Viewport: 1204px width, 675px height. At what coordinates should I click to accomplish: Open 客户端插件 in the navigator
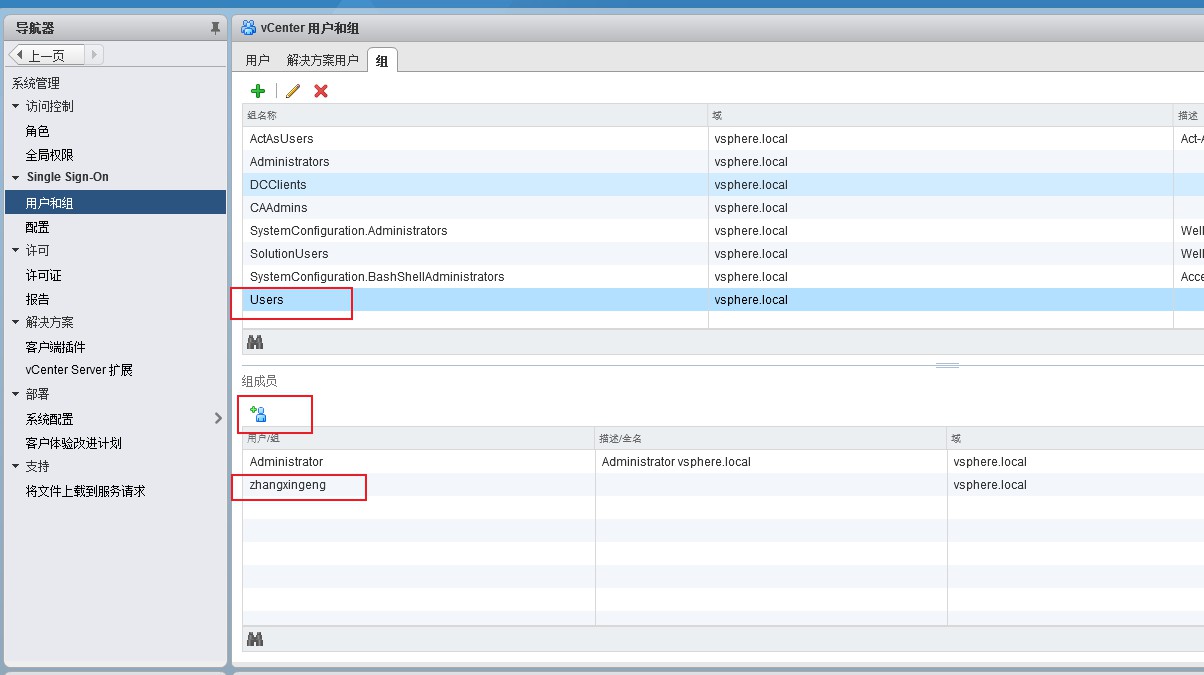(x=55, y=347)
